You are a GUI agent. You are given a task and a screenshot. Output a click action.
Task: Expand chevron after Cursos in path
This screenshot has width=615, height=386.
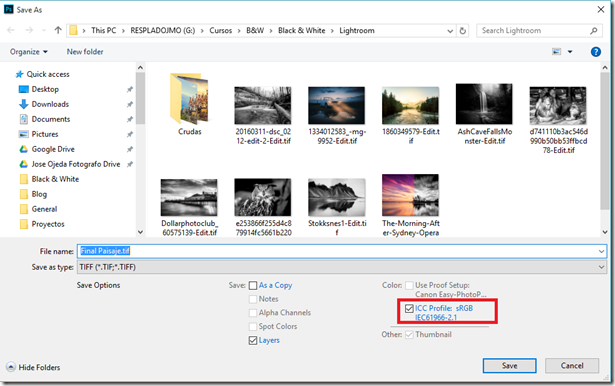click(239, 31)
